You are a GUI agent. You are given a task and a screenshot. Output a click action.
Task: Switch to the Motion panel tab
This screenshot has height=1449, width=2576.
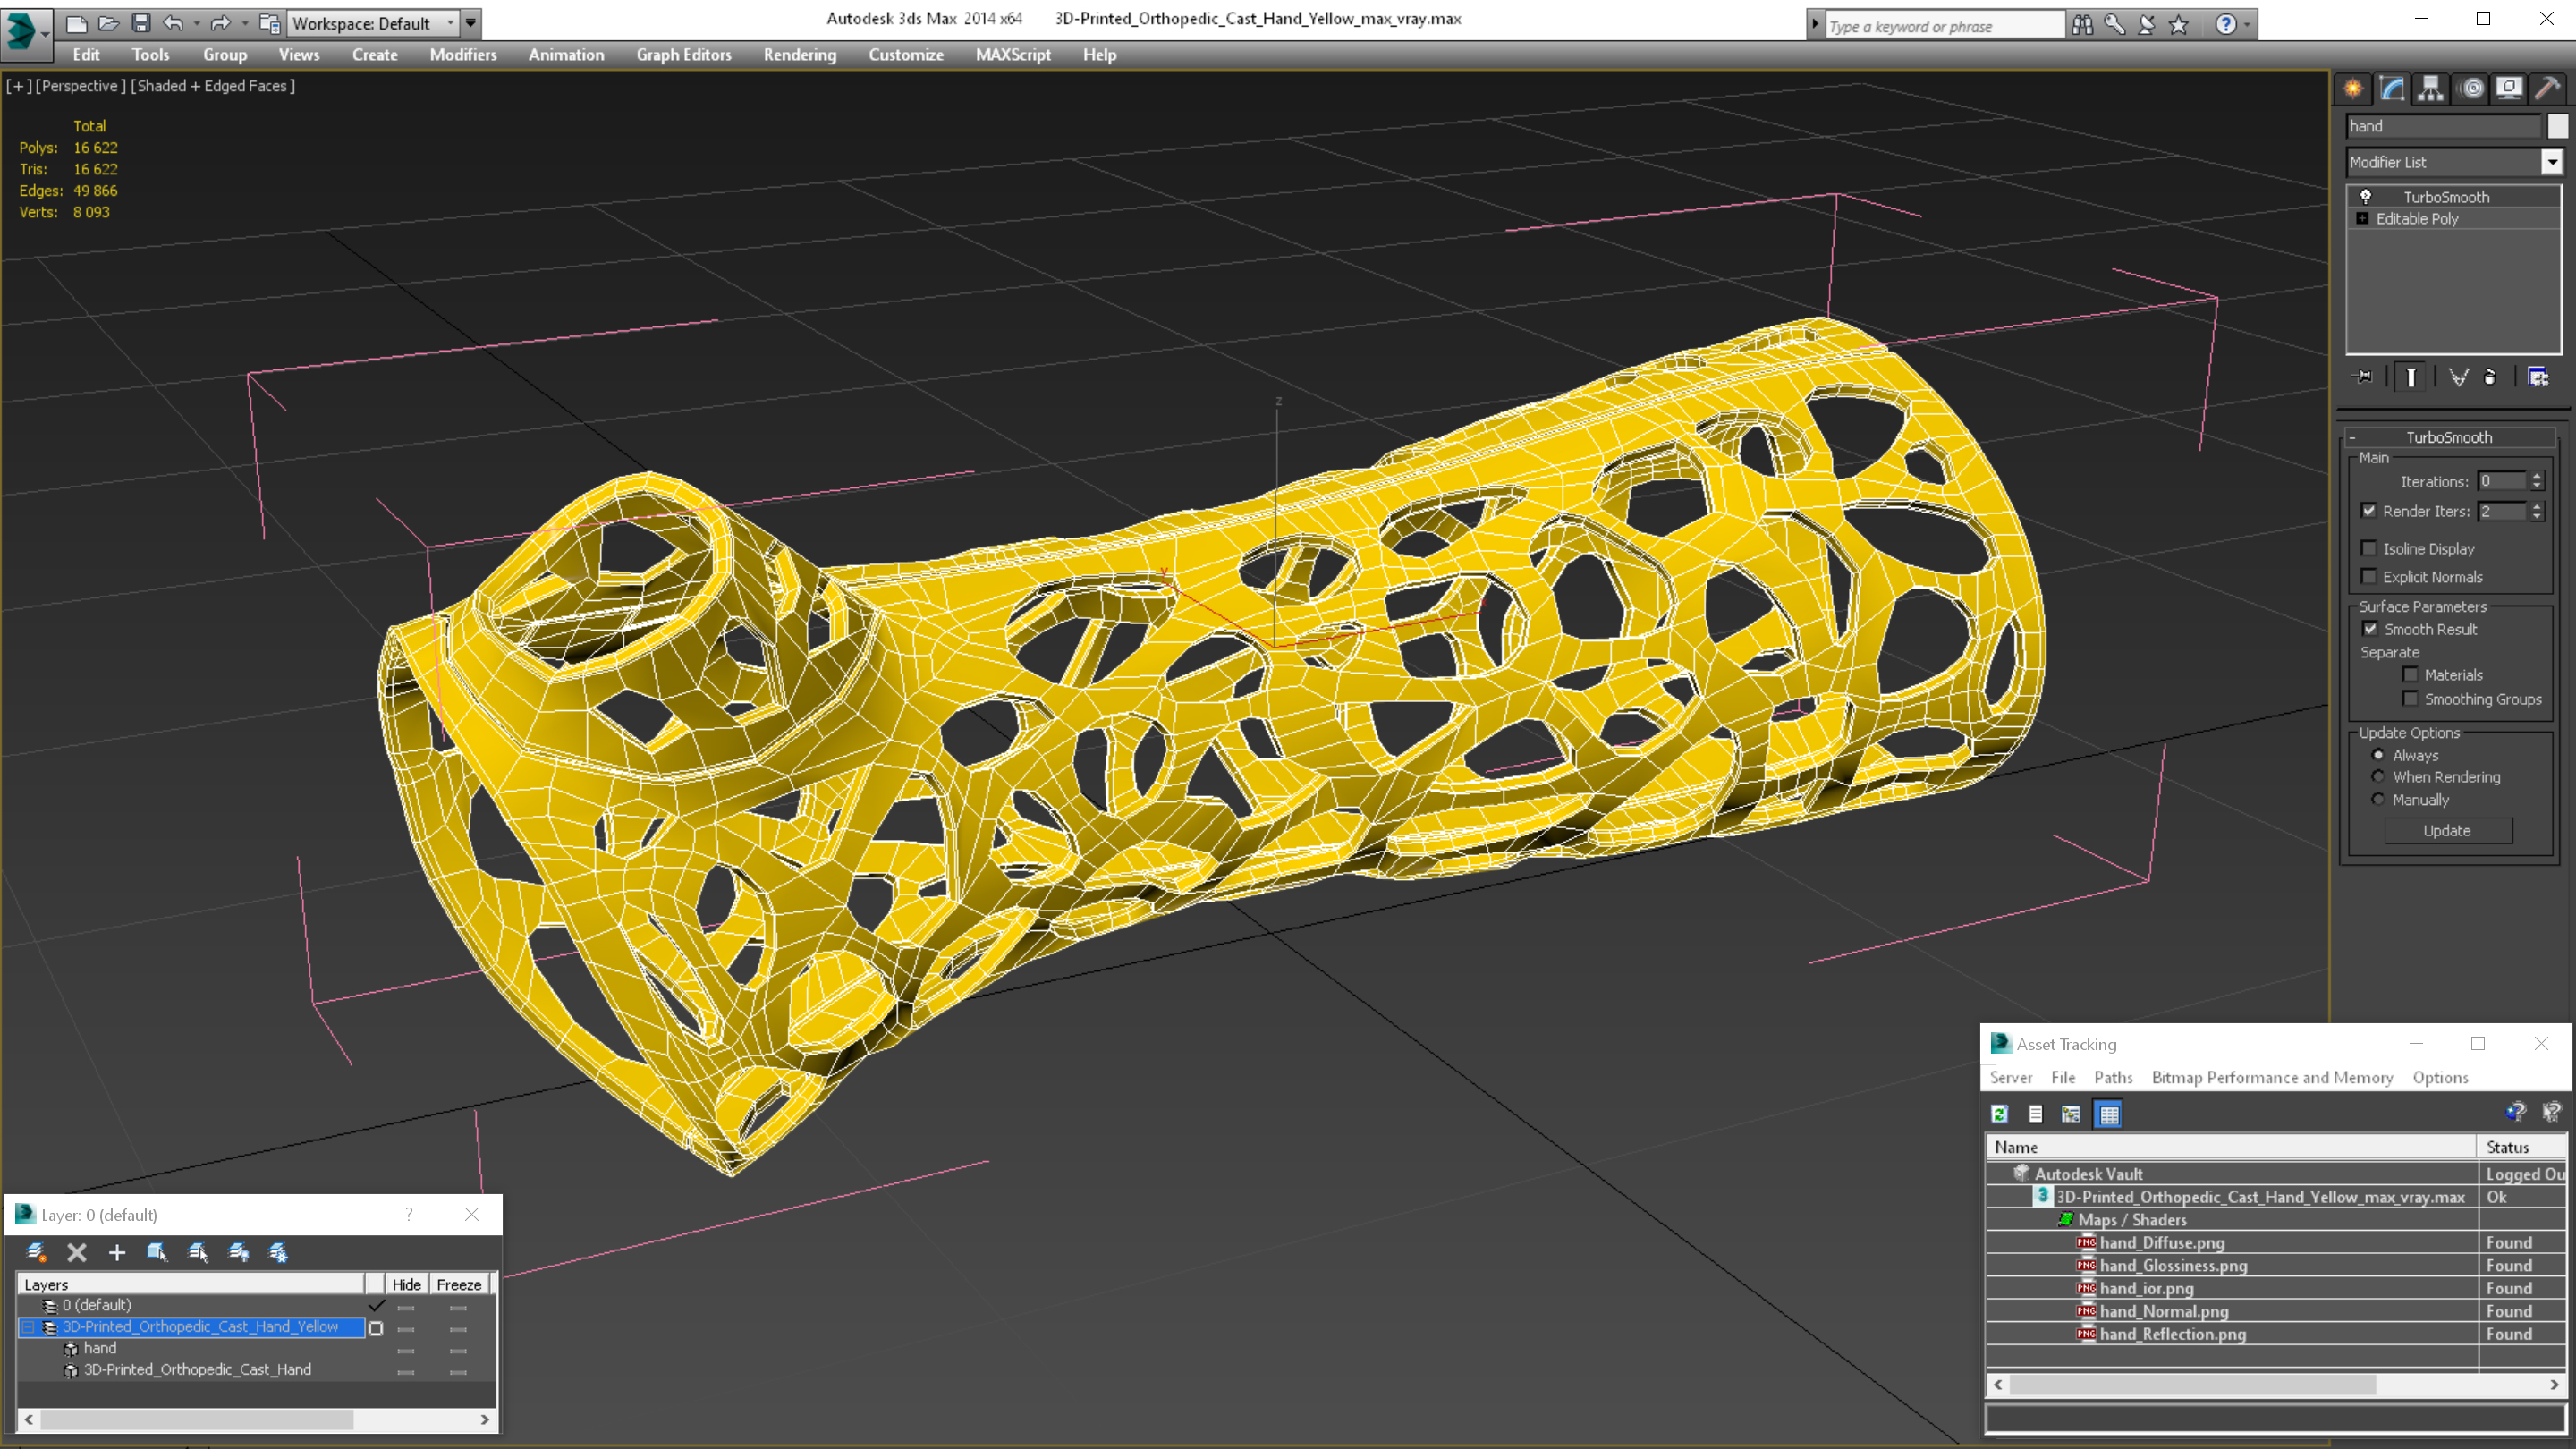(x=2471, y=89)
